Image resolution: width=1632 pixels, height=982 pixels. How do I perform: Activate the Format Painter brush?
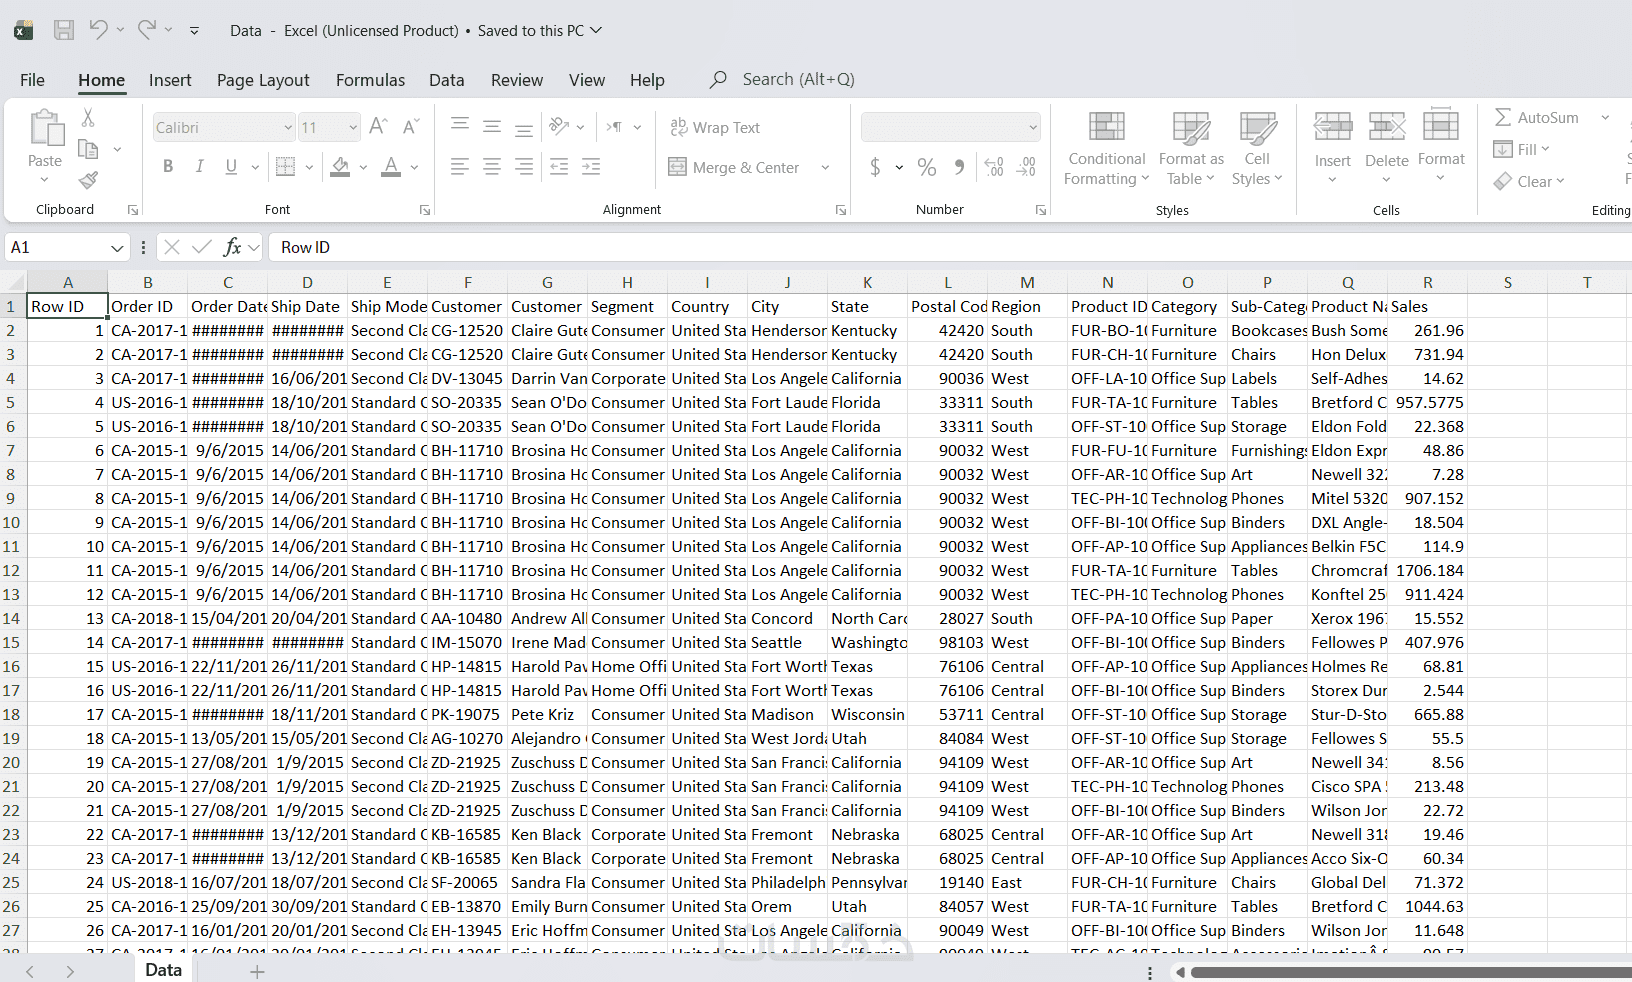(88, 180)
